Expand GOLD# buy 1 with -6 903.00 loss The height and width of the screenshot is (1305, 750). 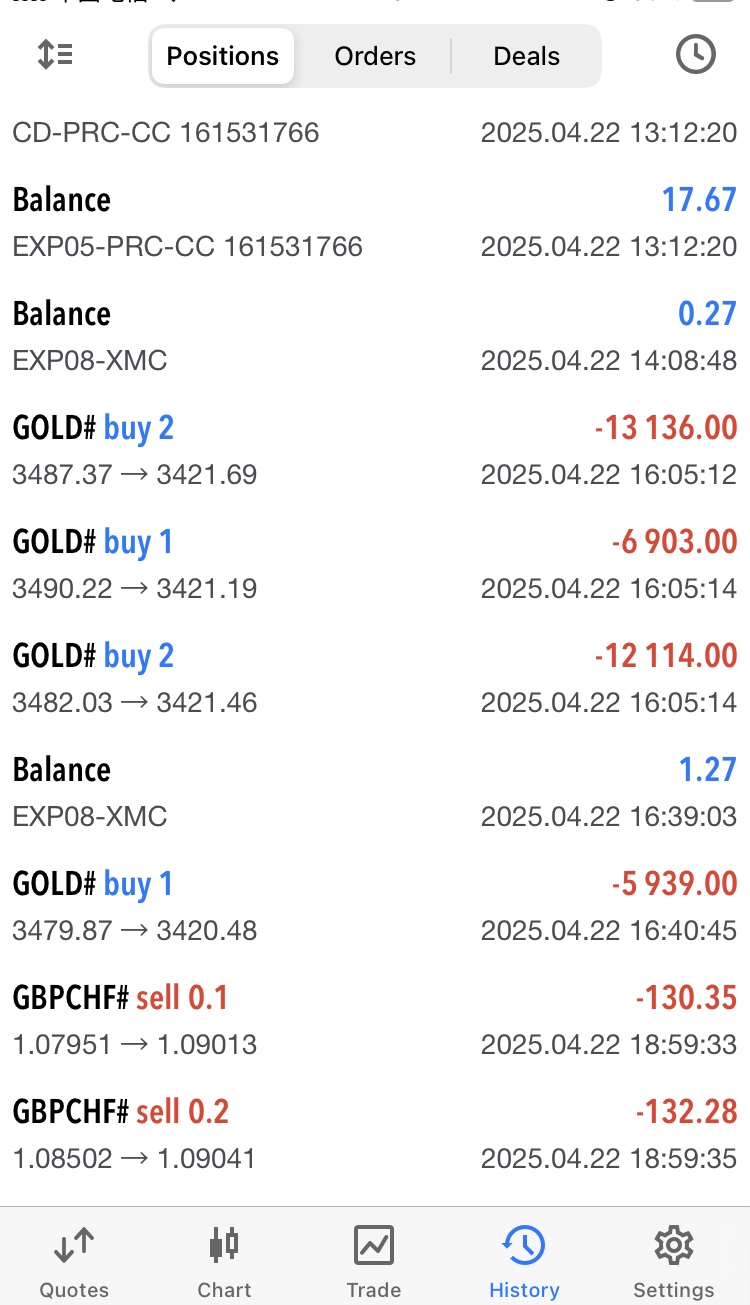pos(375,564)
